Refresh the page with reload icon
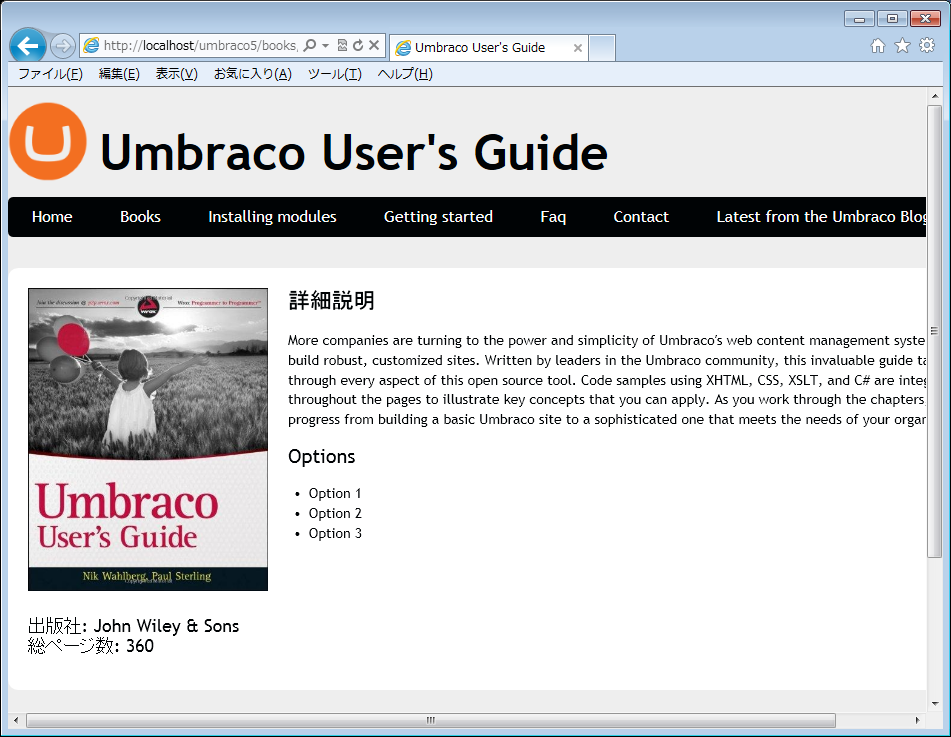Screen dimensions: 951x737 [357, 46]
